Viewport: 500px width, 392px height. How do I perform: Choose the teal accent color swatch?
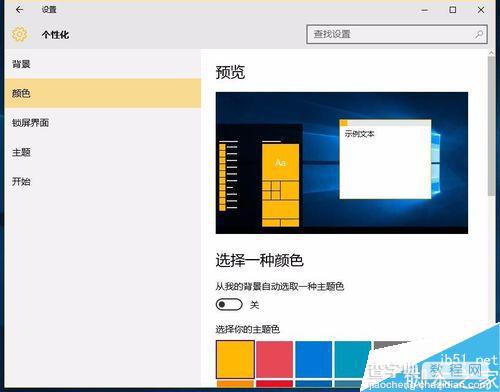[x=353, y=359]
